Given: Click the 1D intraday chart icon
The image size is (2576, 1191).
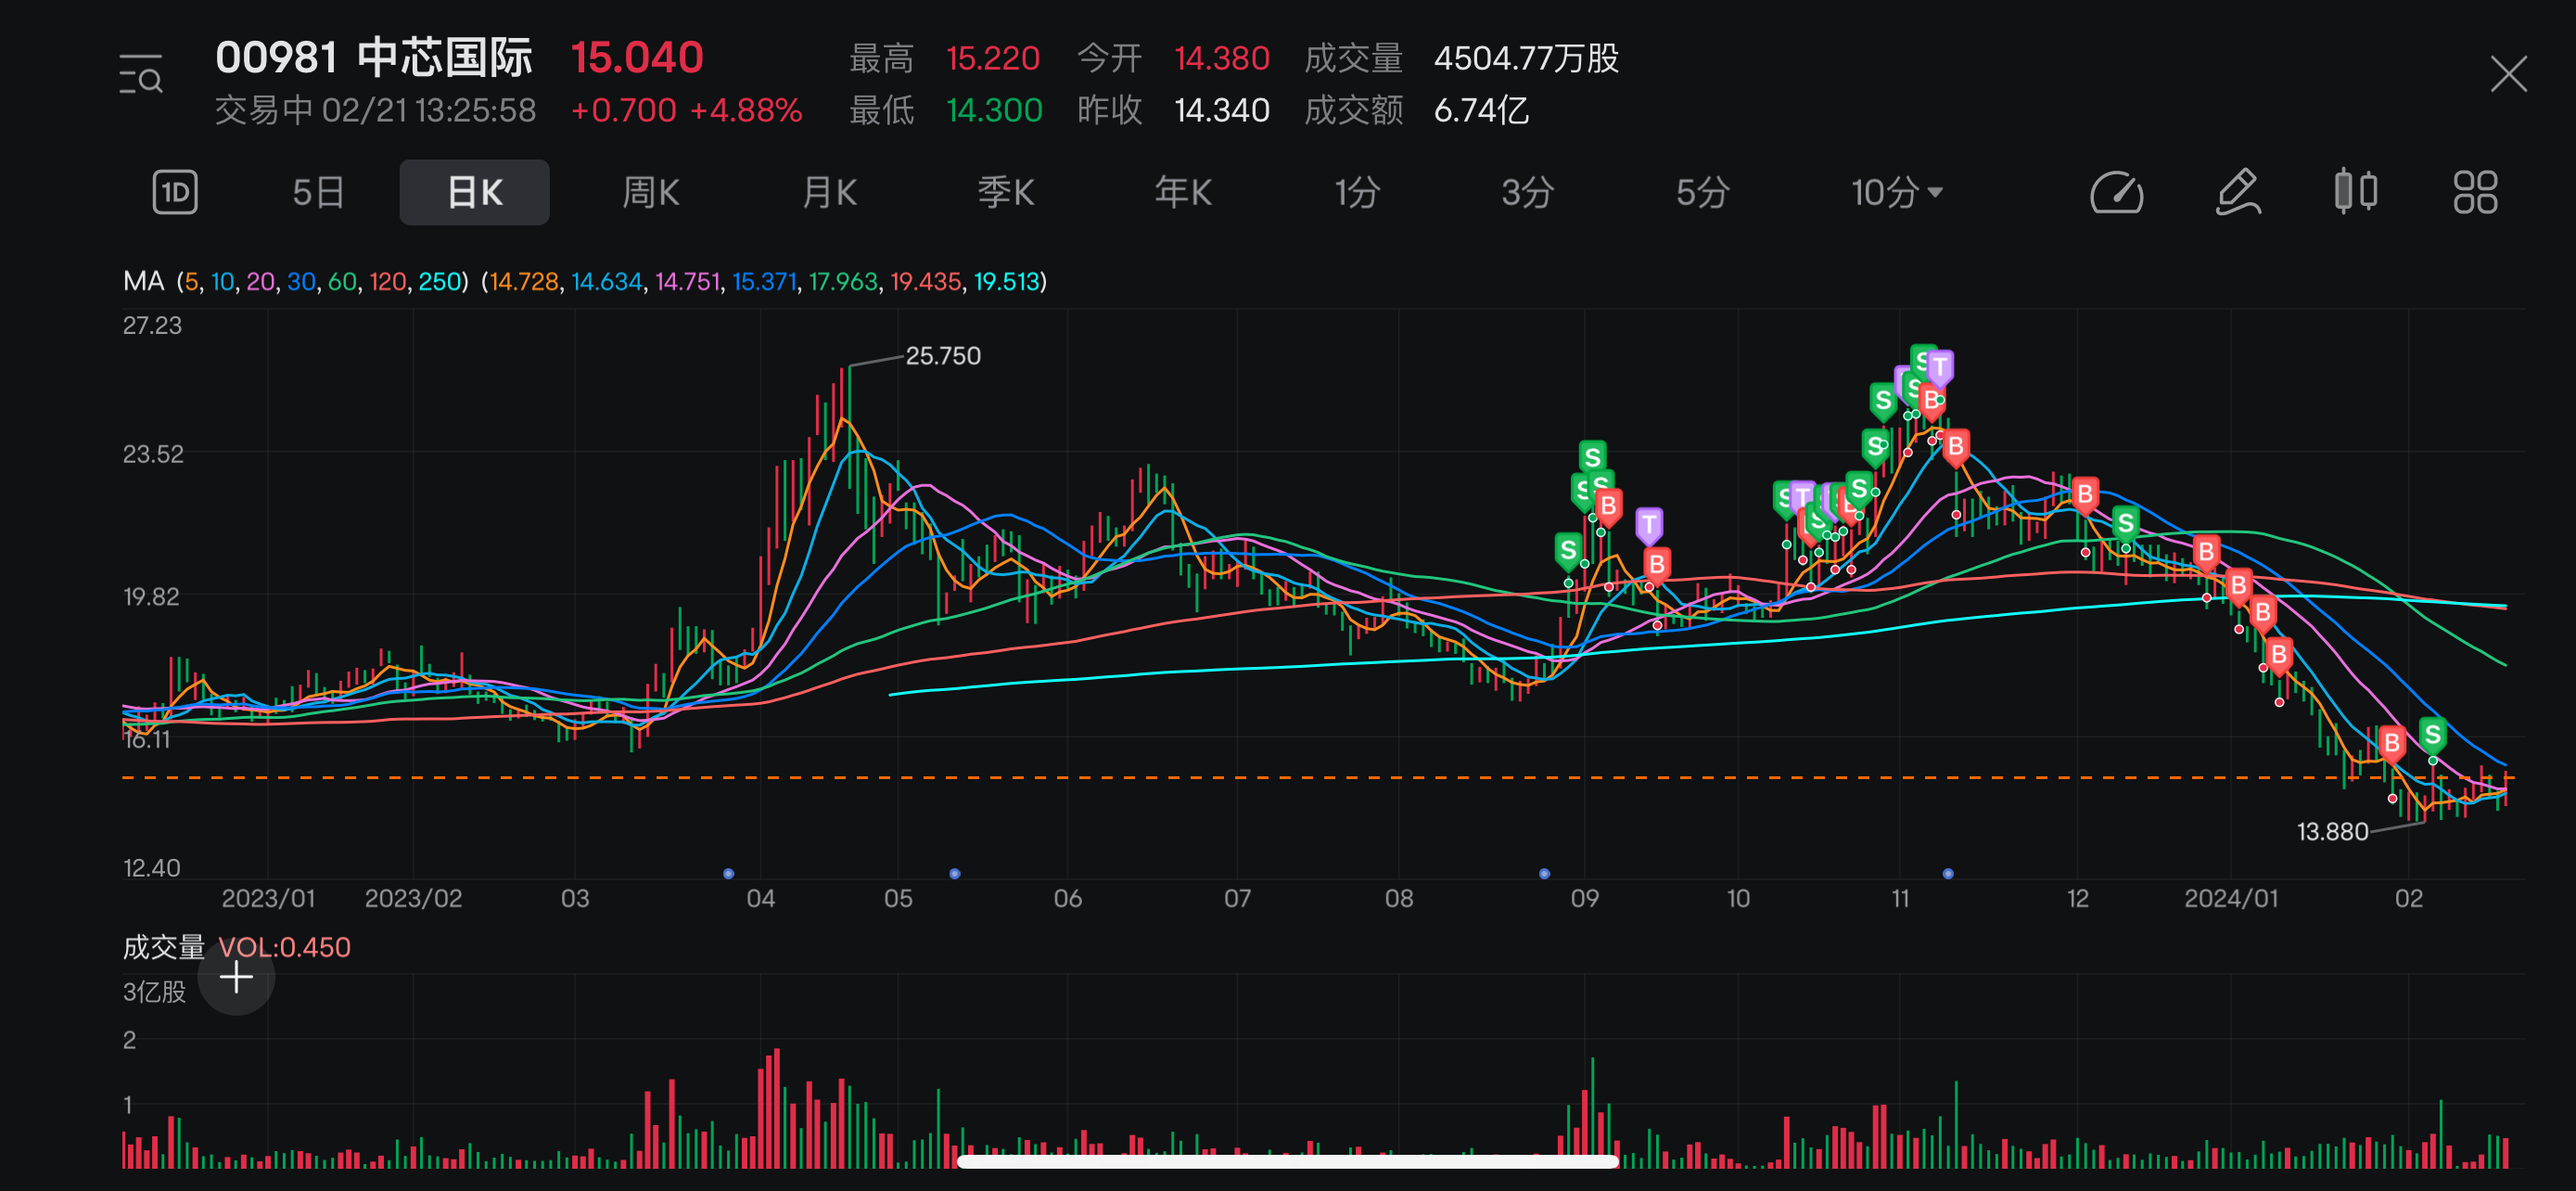Looking at the screenshot, I should click(175, 192).
